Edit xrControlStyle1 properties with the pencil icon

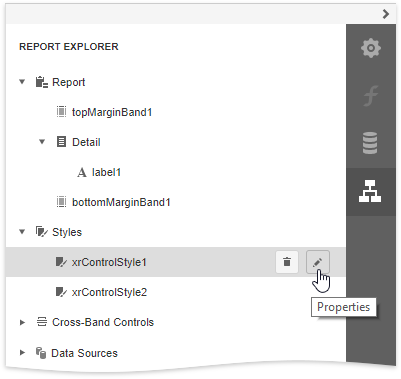(x=318, y=262)
